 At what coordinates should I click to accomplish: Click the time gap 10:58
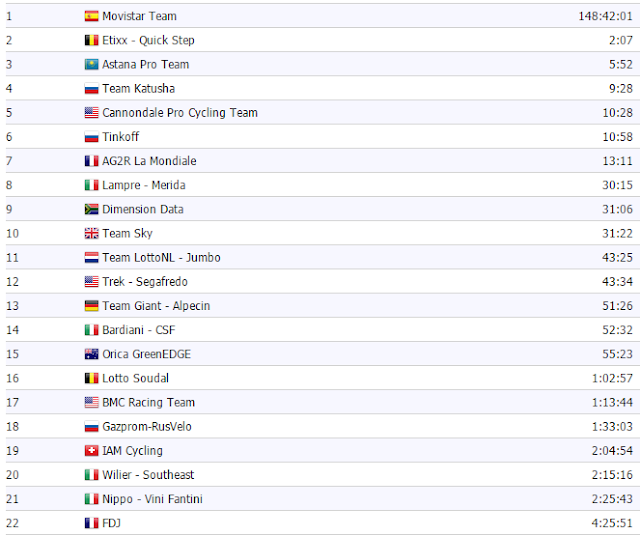(x=618, y=137)
